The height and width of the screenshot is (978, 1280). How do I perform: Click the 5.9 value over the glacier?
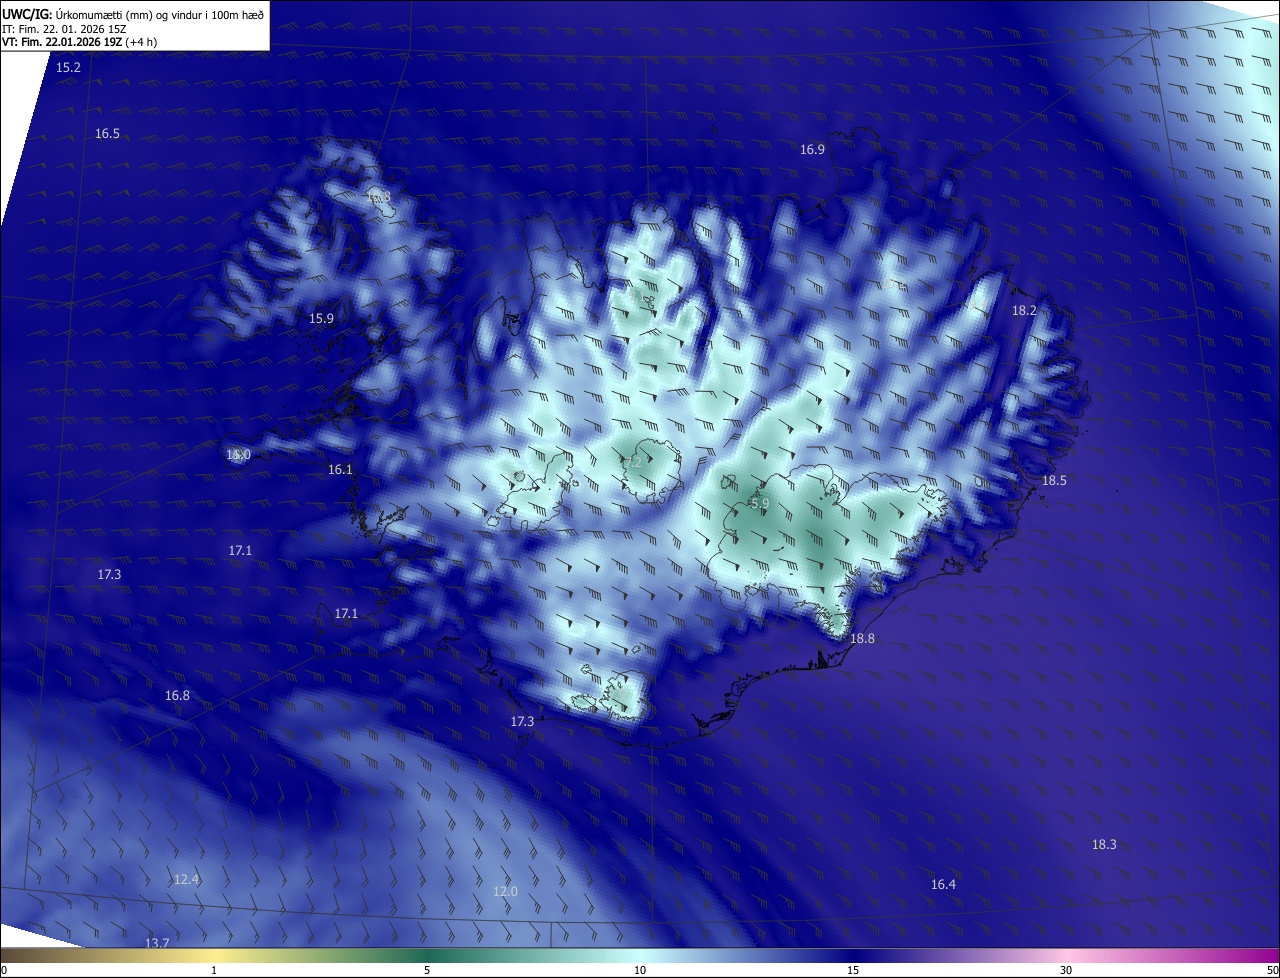(759, 504)
